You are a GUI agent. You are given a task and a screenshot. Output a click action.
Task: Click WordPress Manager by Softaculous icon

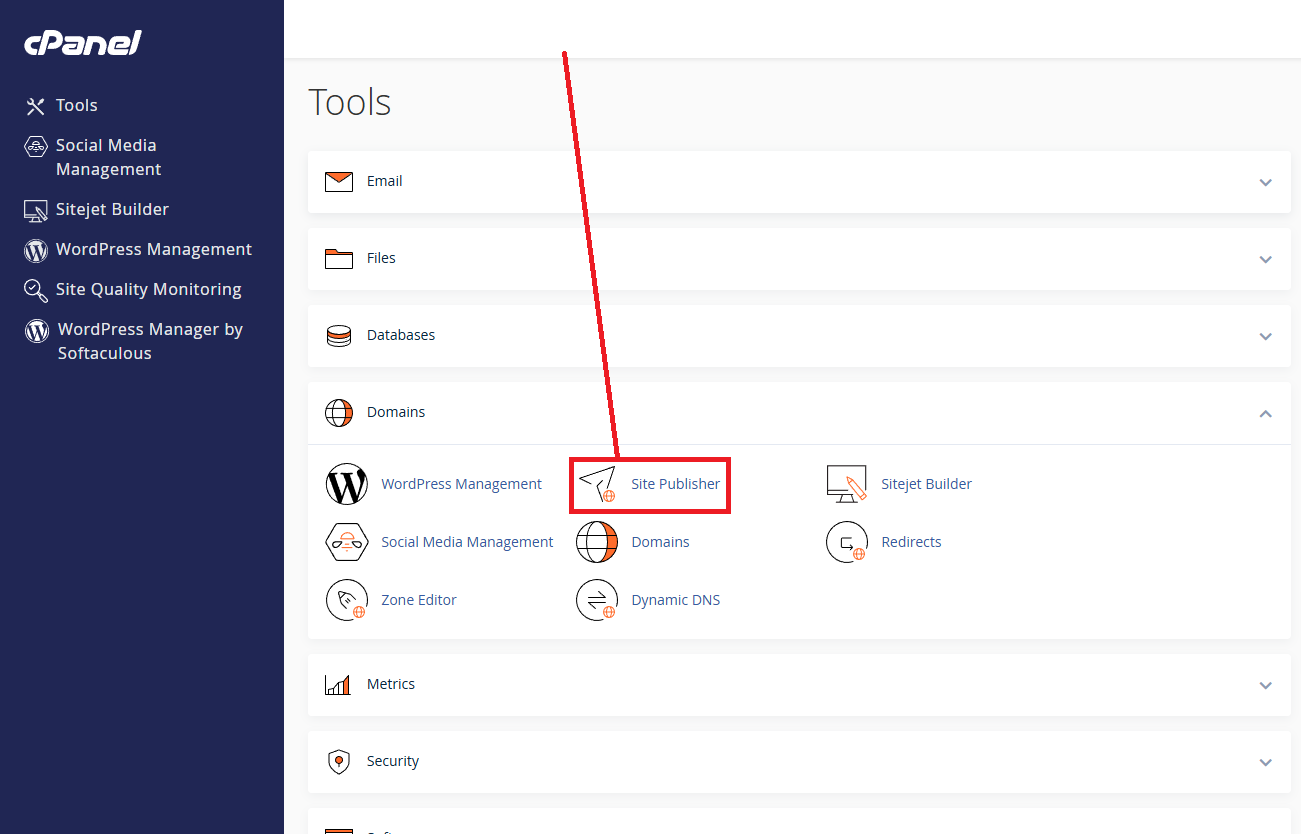tap(37, 330)
